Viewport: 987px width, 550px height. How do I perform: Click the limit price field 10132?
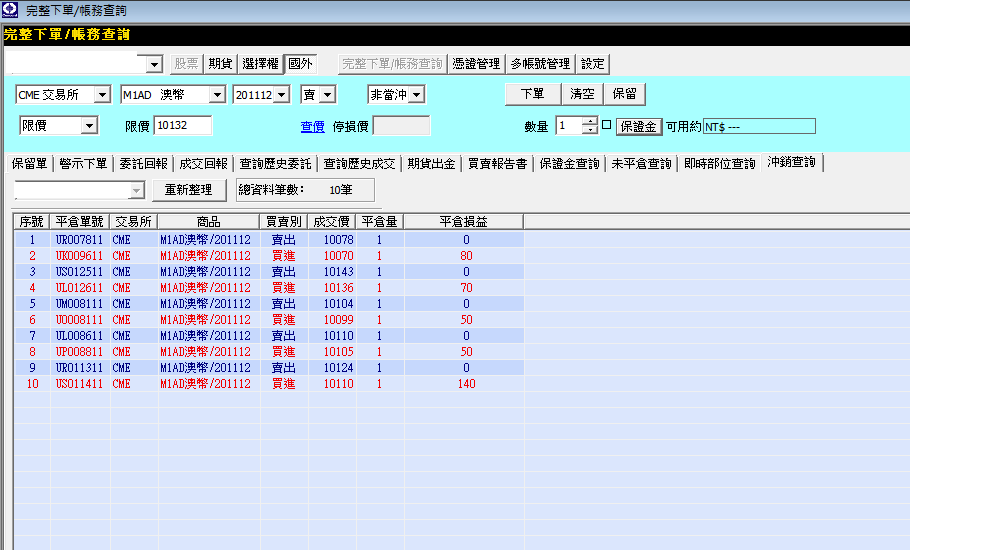pyautogui.click(x=183, y=125)
